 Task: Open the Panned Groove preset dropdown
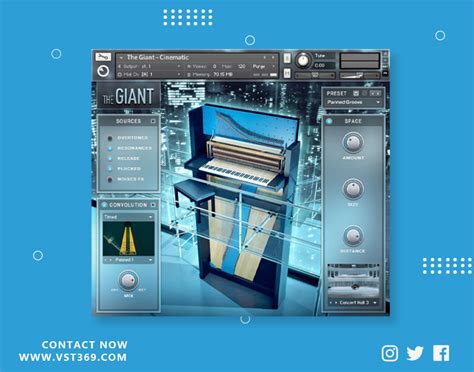tap(353, 102)
